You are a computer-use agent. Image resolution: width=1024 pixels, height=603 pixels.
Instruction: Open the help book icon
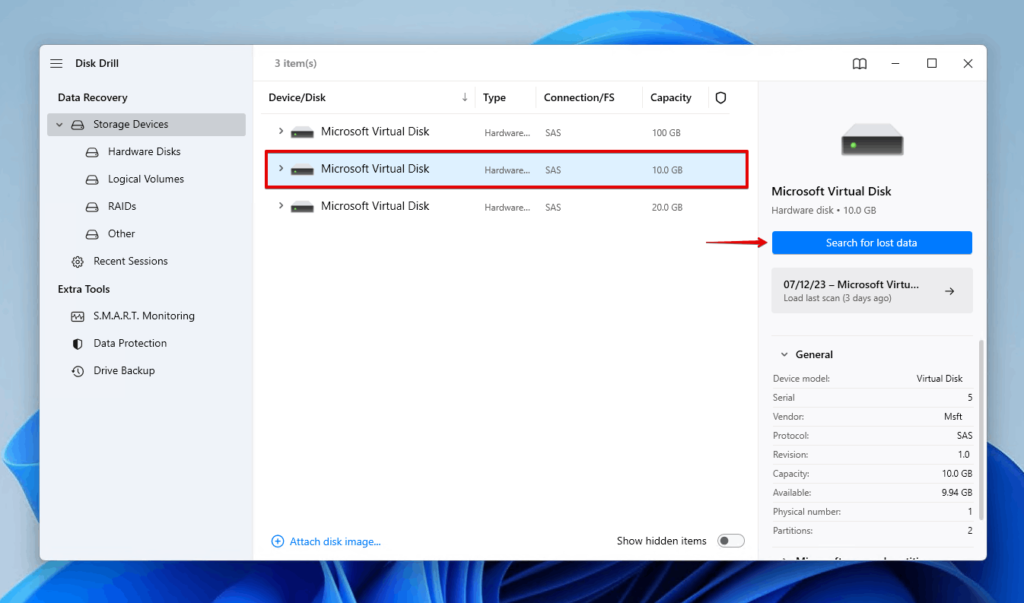pyautogui.click(x=859, y=63)
